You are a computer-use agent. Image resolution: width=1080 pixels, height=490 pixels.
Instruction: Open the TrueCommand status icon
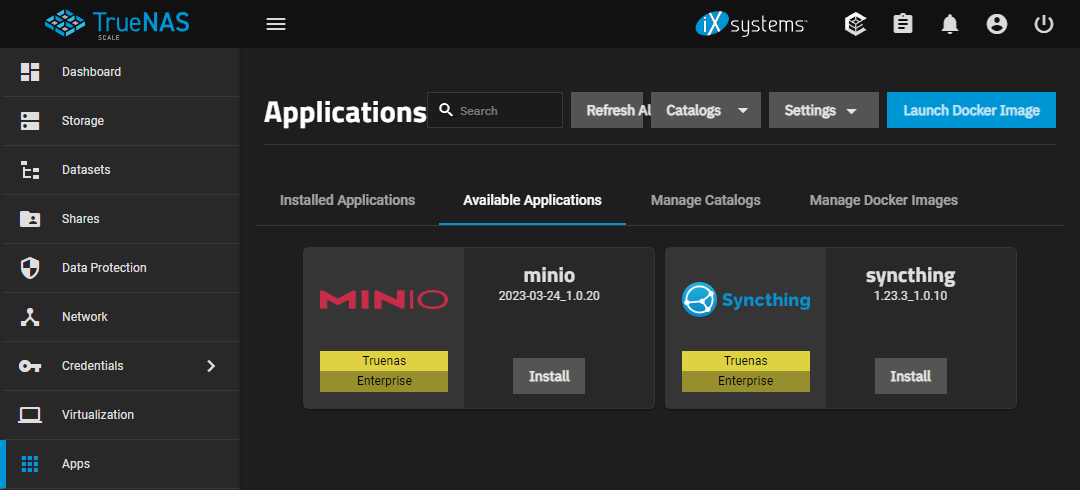pos(854,24)
